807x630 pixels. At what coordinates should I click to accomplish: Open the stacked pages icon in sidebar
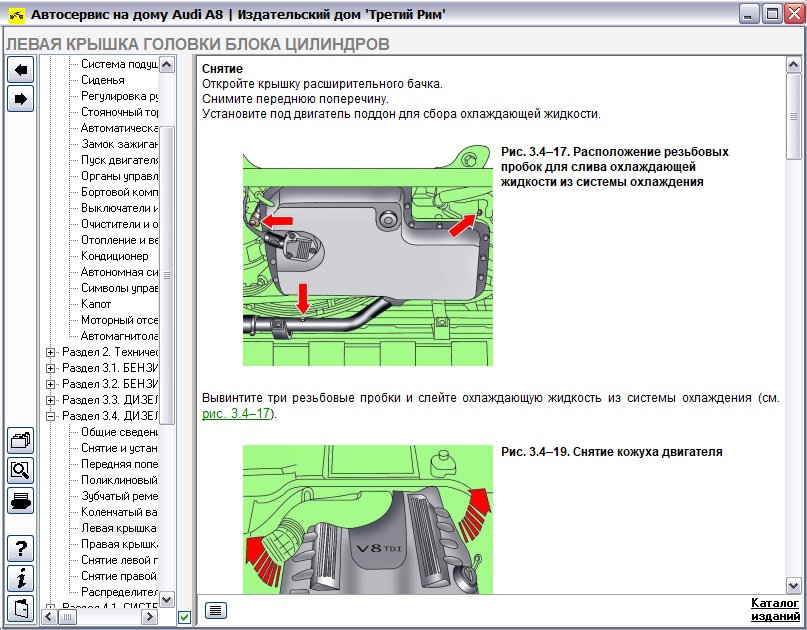point(21,441)
